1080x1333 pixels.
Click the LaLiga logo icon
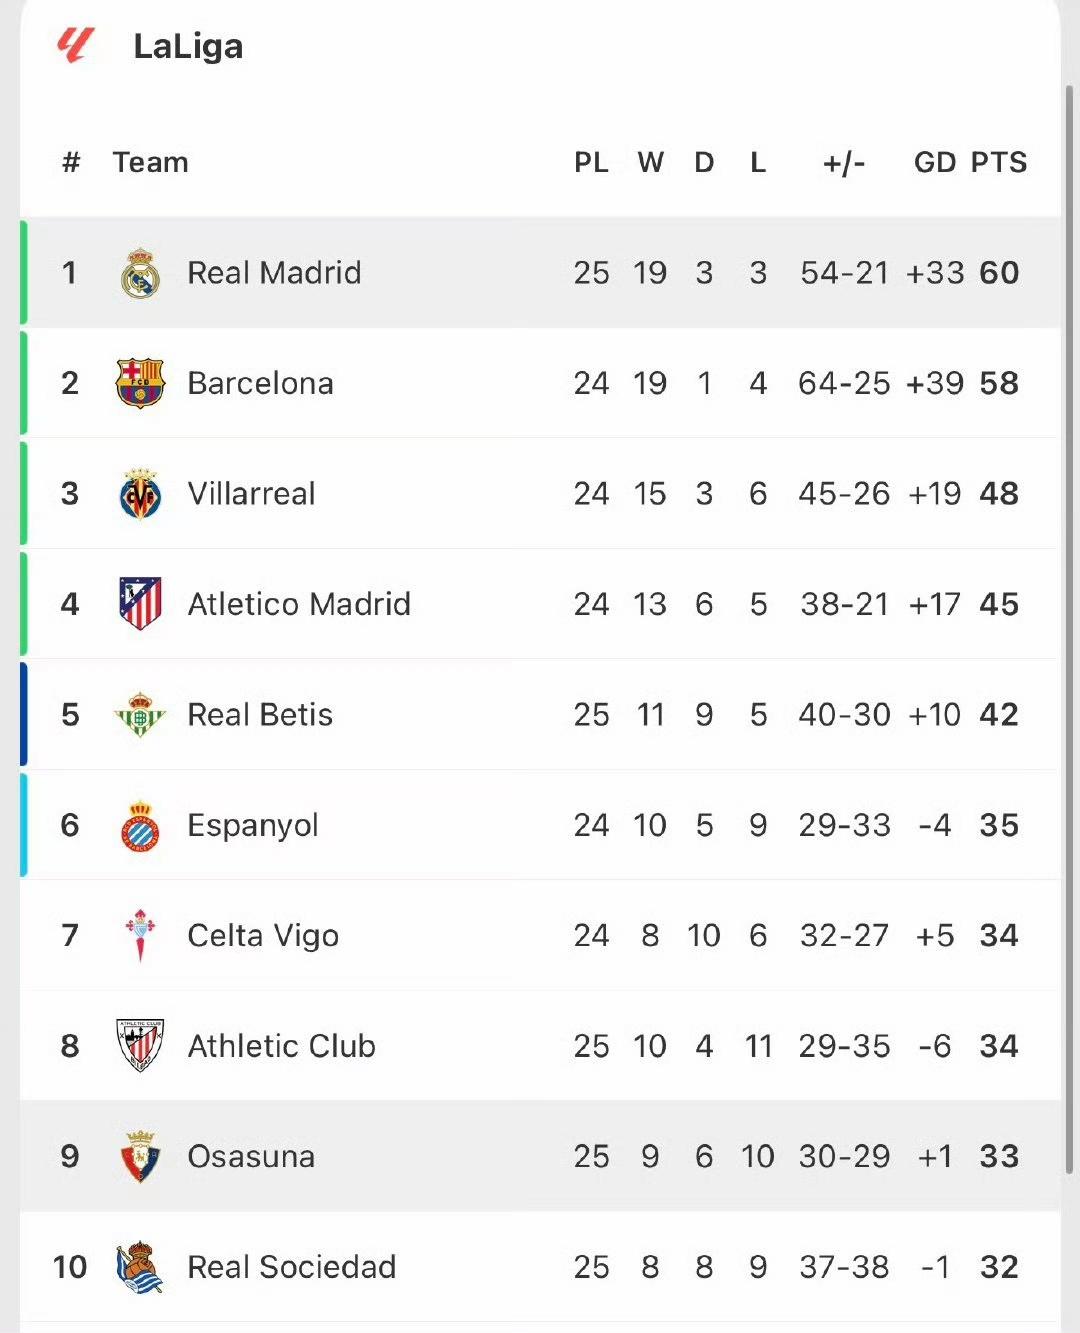pos(76,45)
